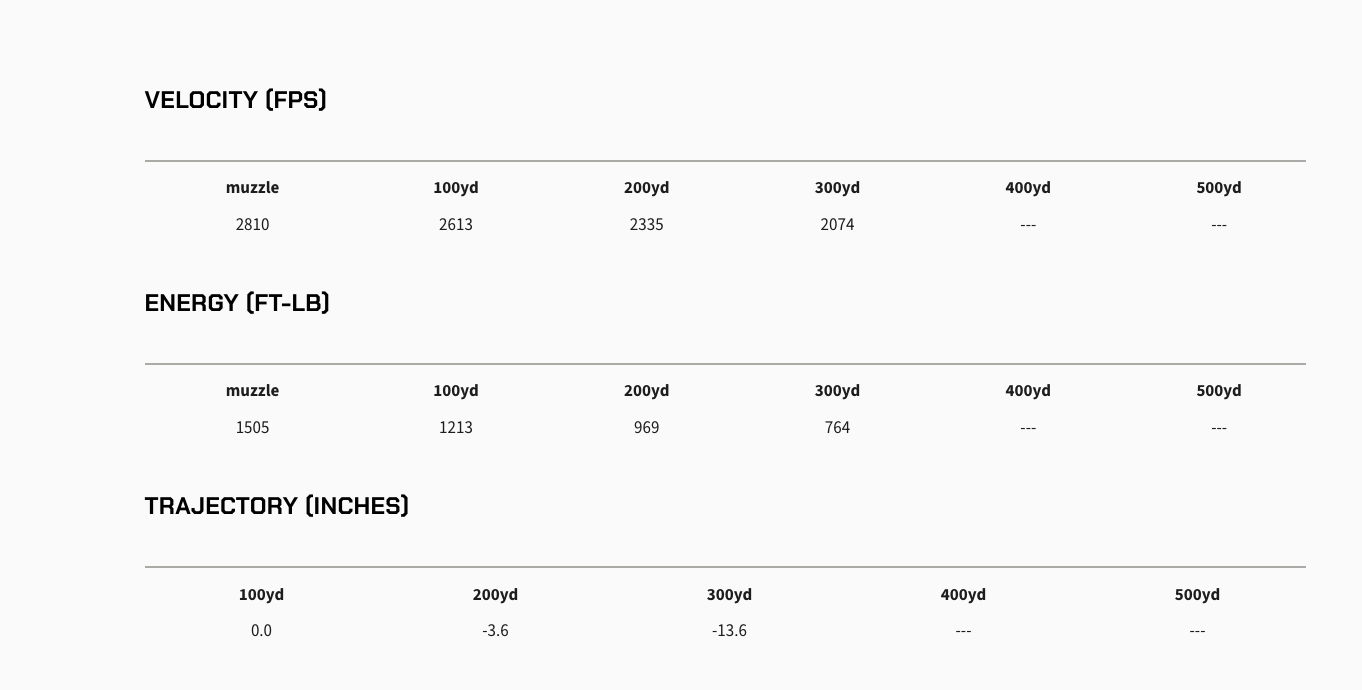The width and height of the screenshot is (1362, 690).
Task: Select the 200yd energy value 969
Action: [646, 428]
